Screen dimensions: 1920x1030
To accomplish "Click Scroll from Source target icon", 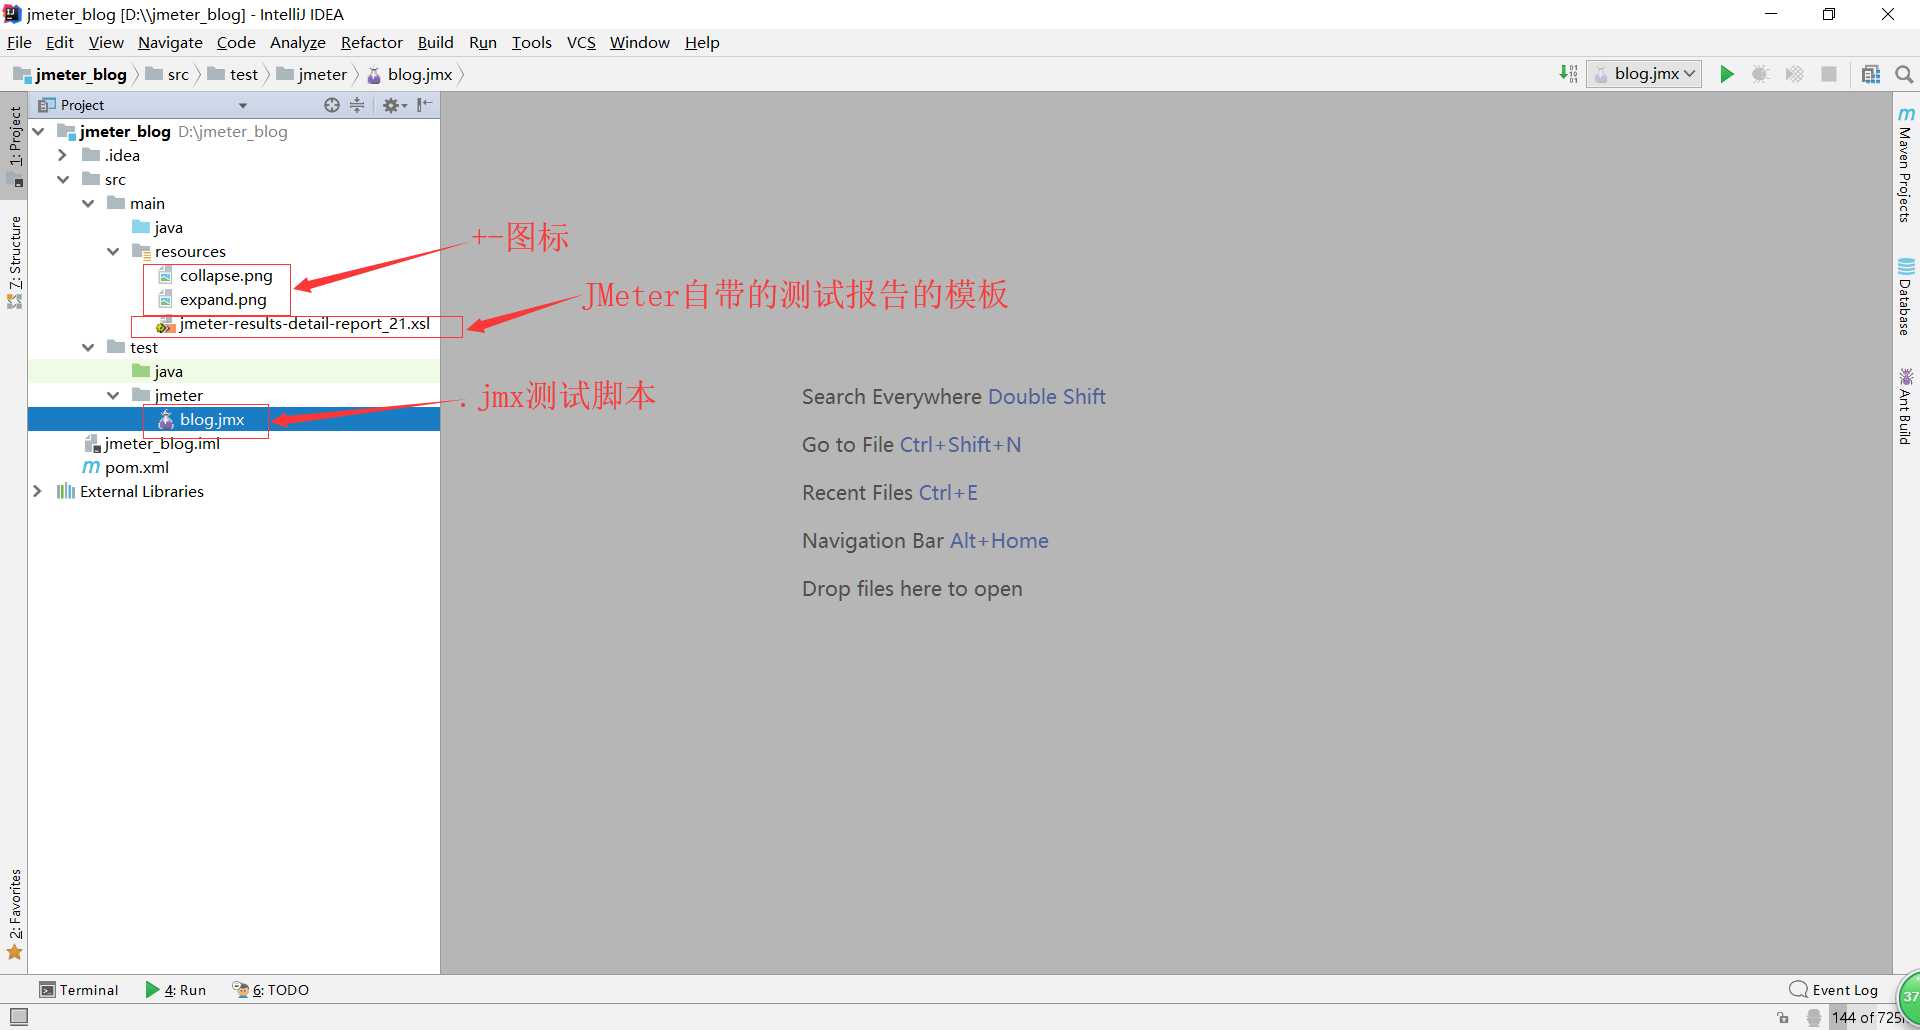I will (332, 105).
